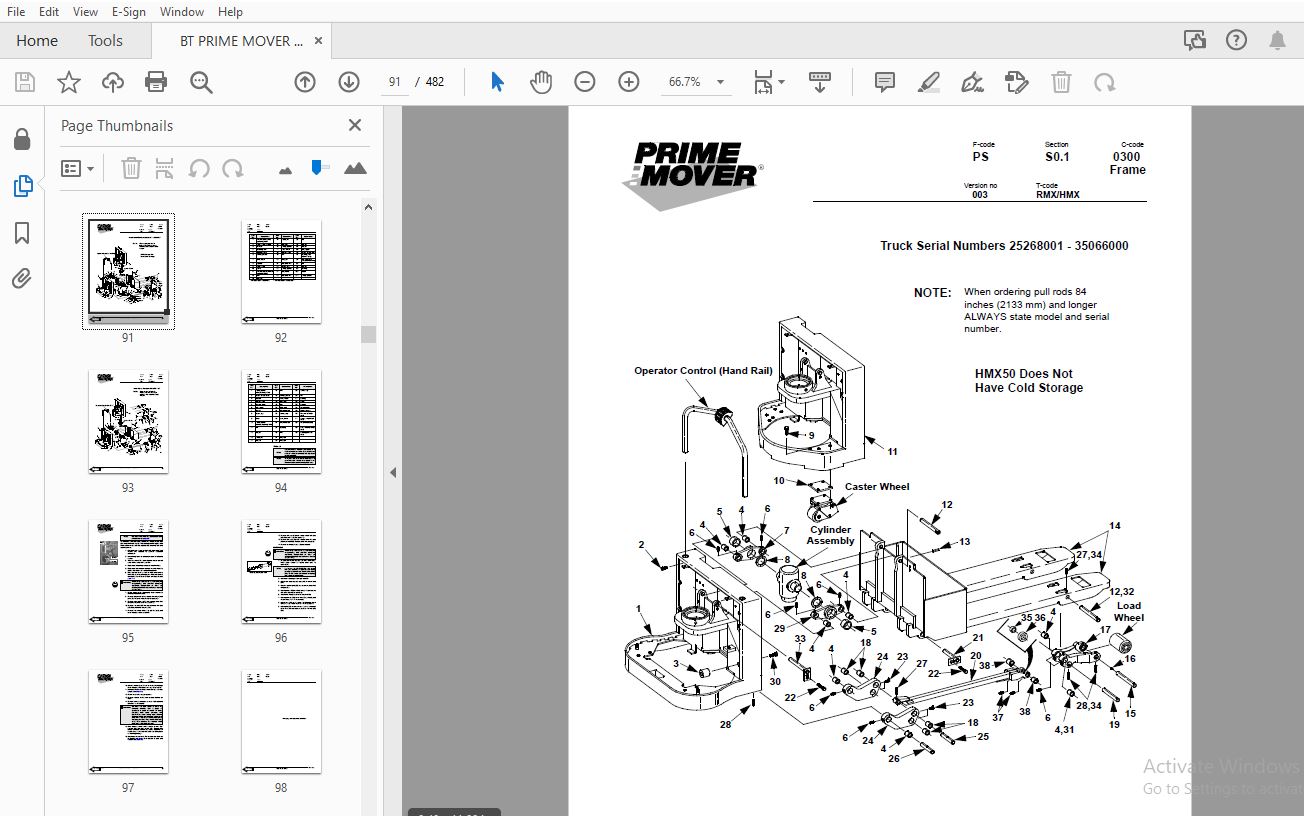The height and width of the screenshot is (816, 1304).
Task: Go to next page with down arrow
Action: [x=348, y=82]
